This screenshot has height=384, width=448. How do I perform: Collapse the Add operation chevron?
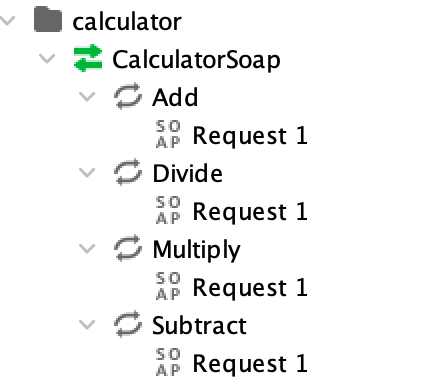point(87,97)
